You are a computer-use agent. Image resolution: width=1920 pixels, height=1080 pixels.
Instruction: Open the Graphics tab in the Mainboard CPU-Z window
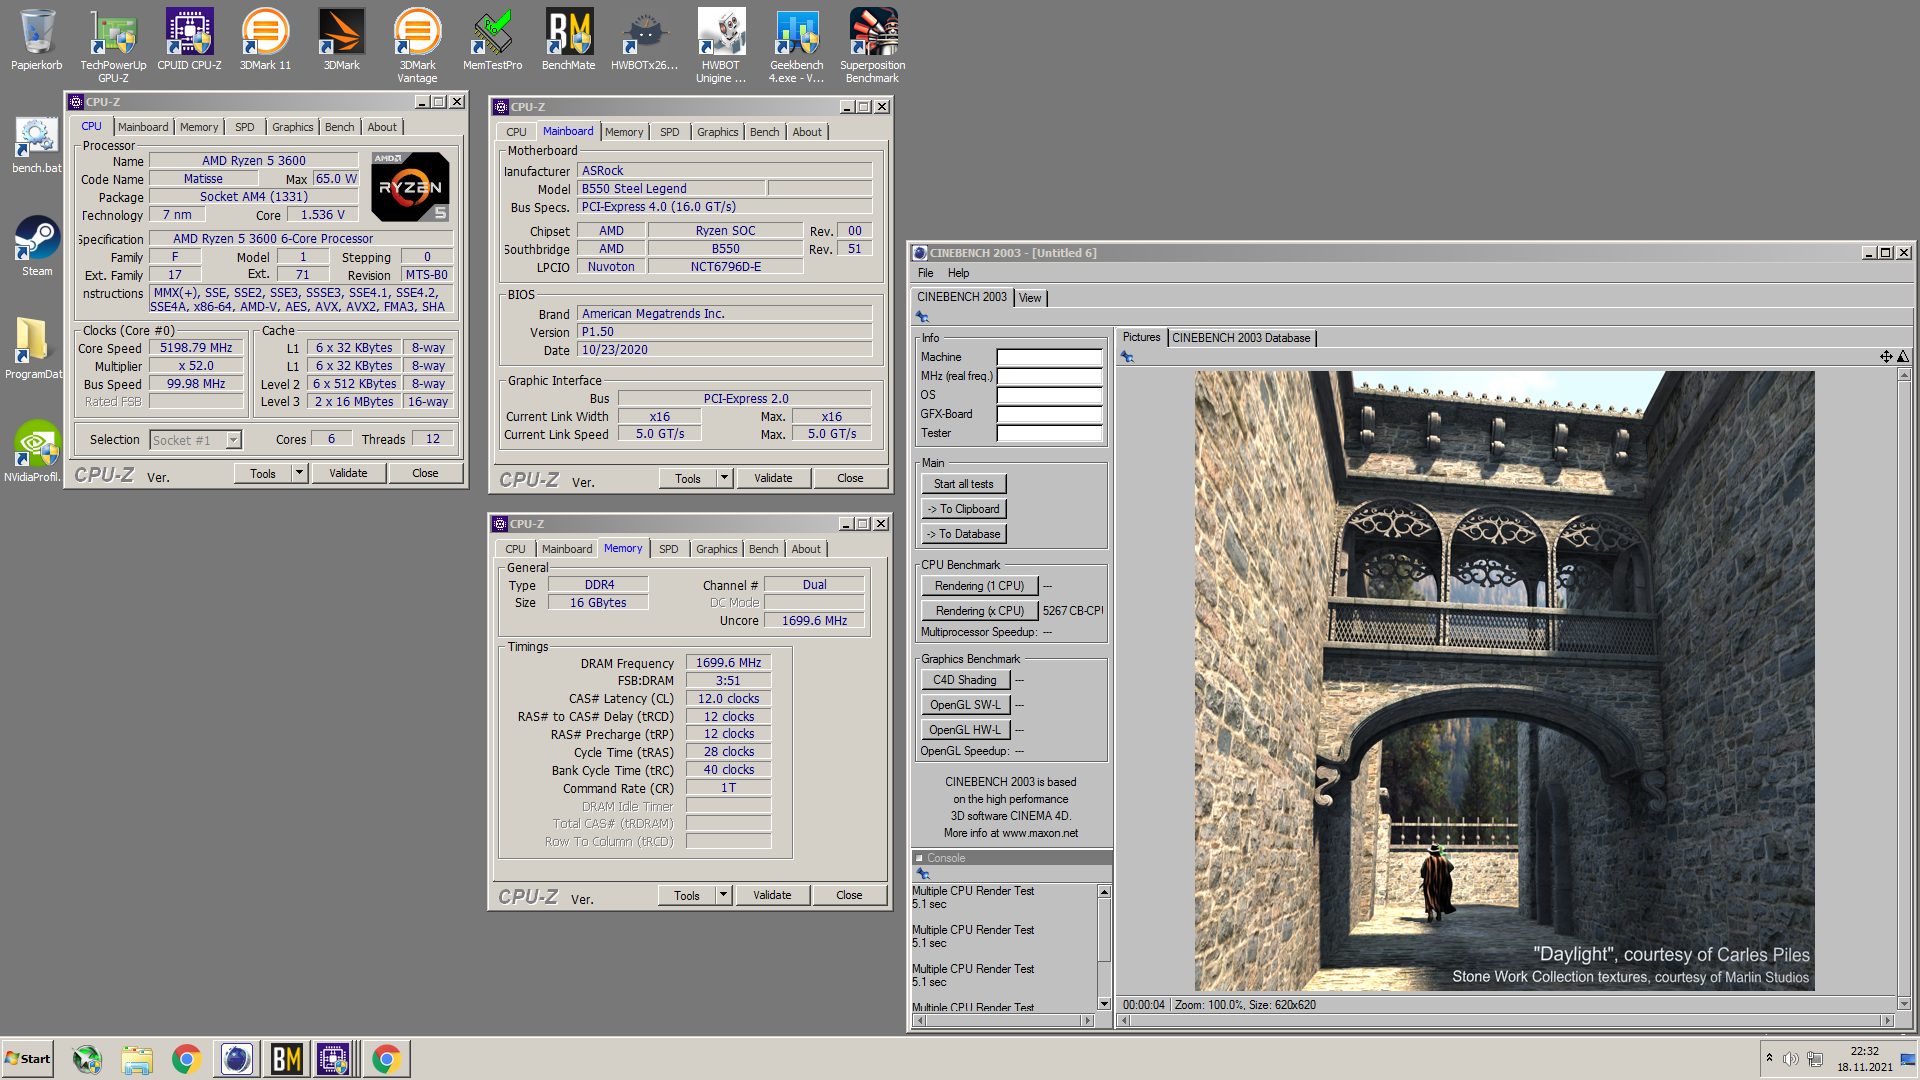click(x=717, y=132)
